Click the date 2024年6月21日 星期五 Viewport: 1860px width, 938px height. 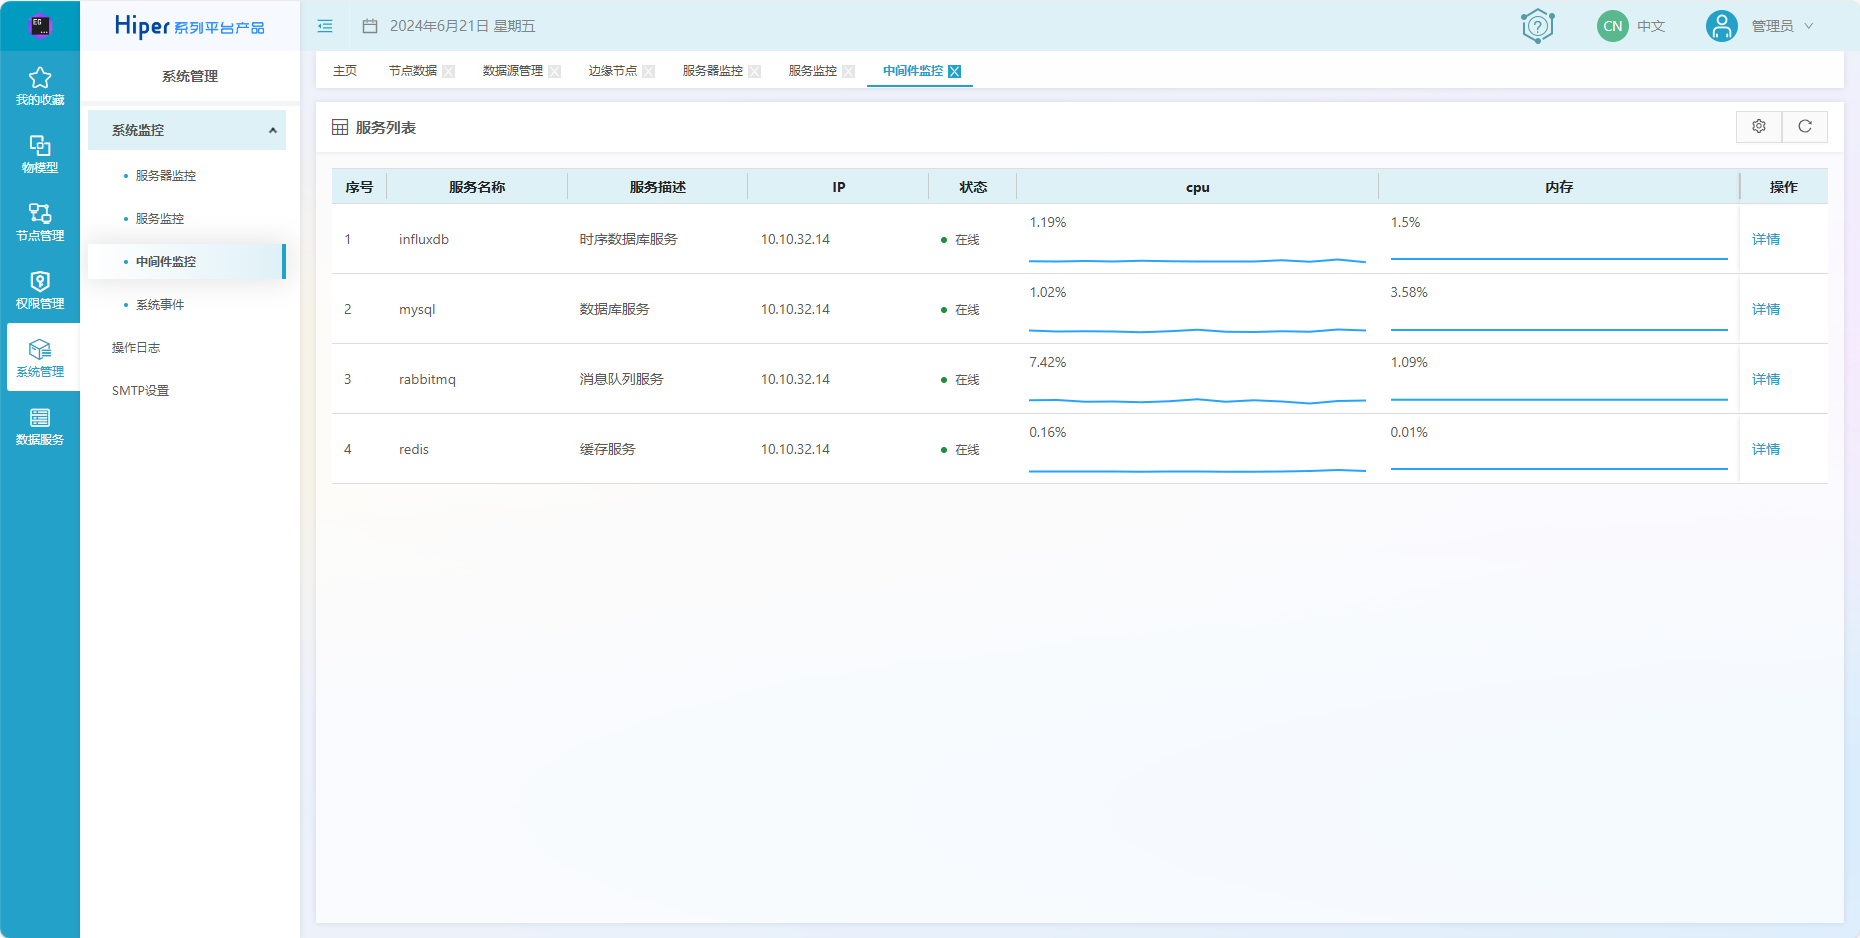pos(462,26)
